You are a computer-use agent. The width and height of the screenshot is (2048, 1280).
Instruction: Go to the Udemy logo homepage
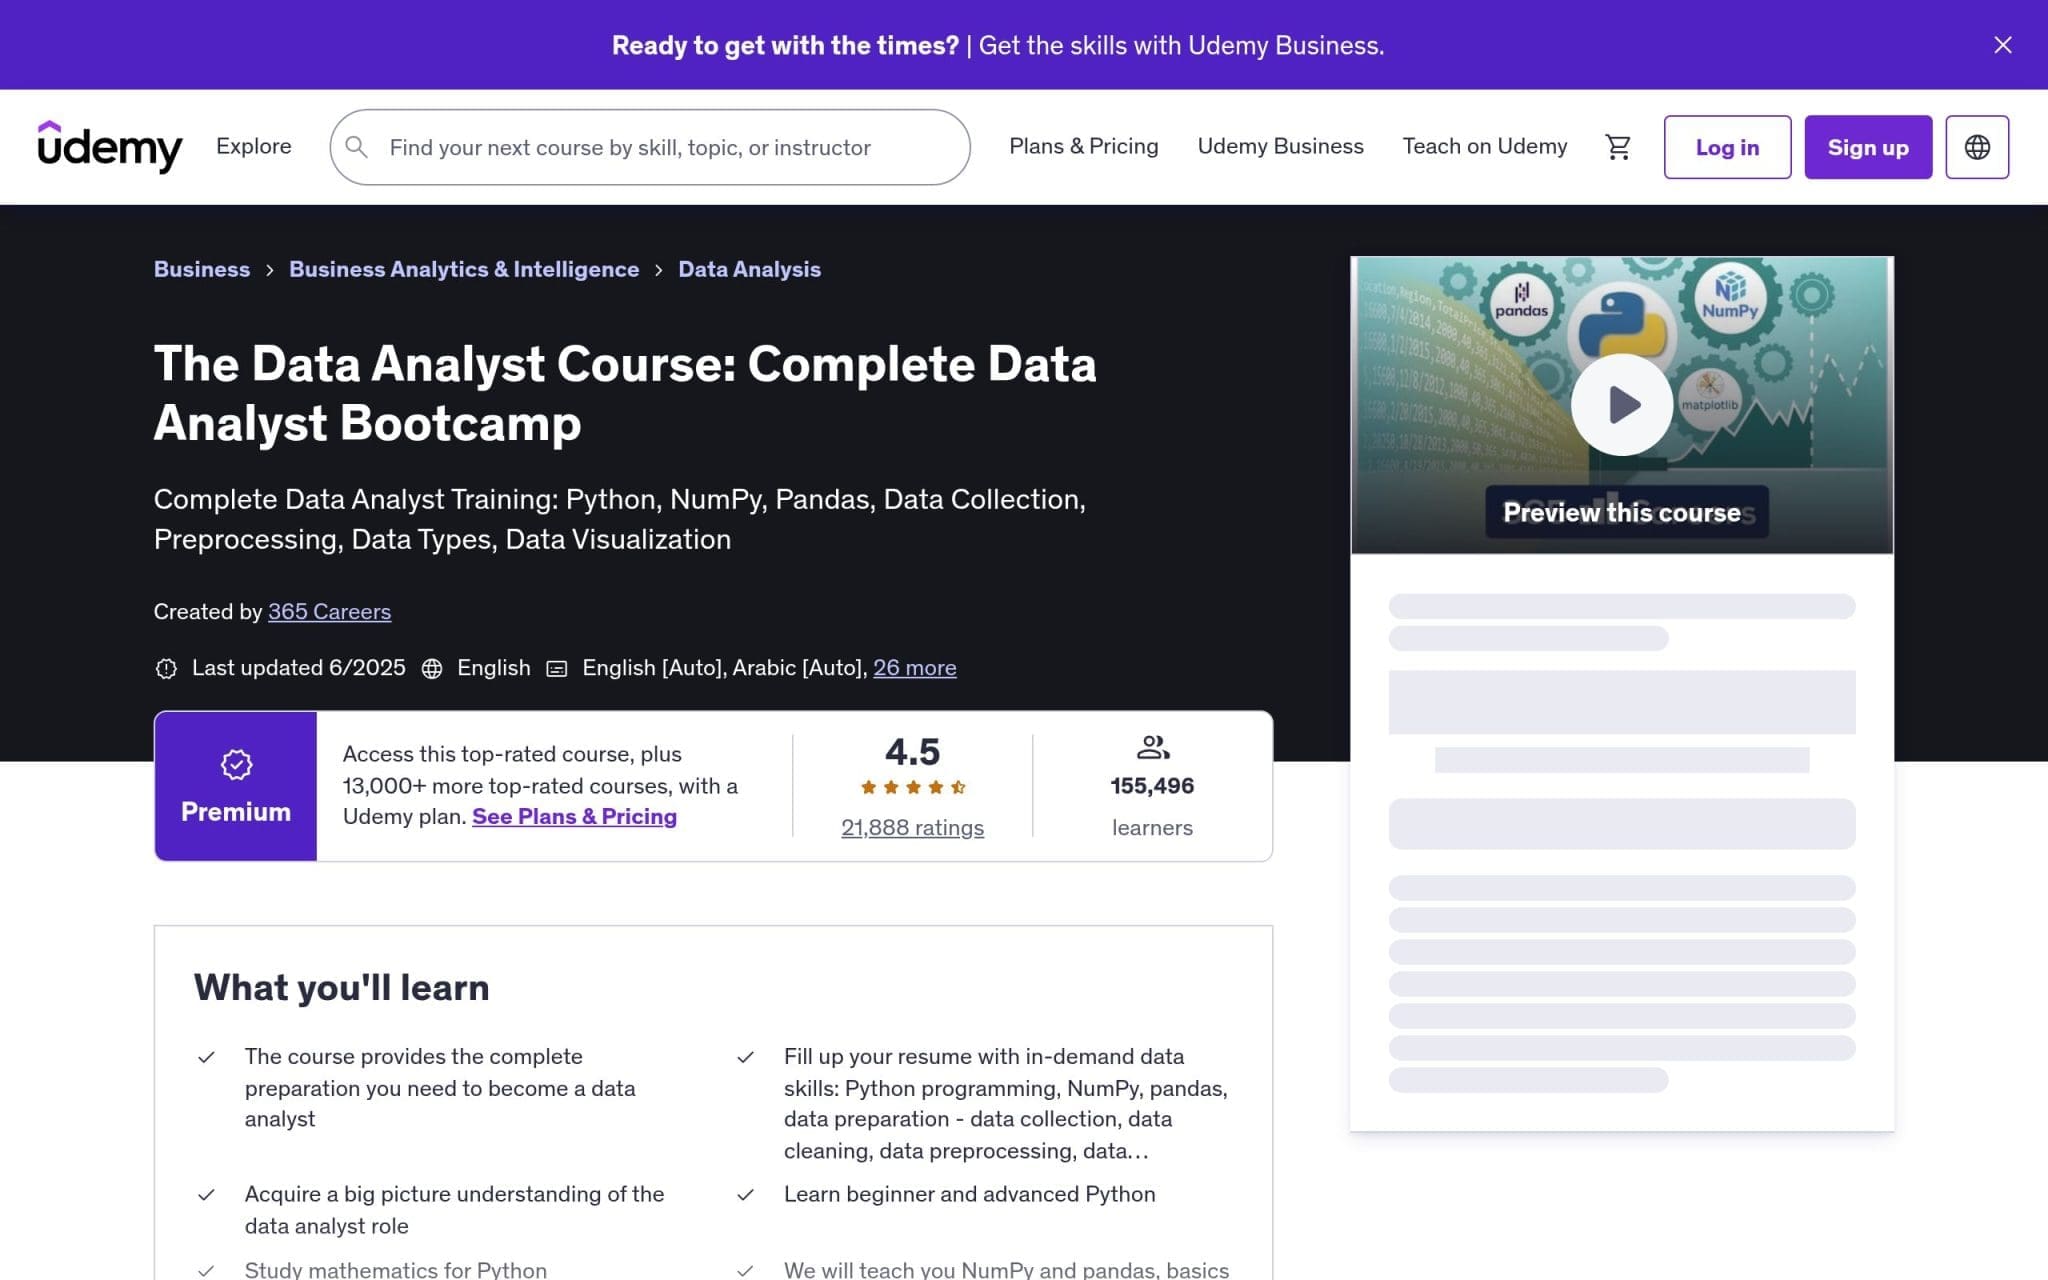pos(110,147)
